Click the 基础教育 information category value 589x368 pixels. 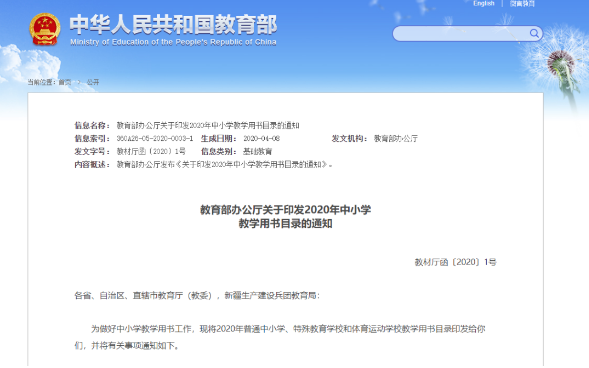(x=257, y=151)
